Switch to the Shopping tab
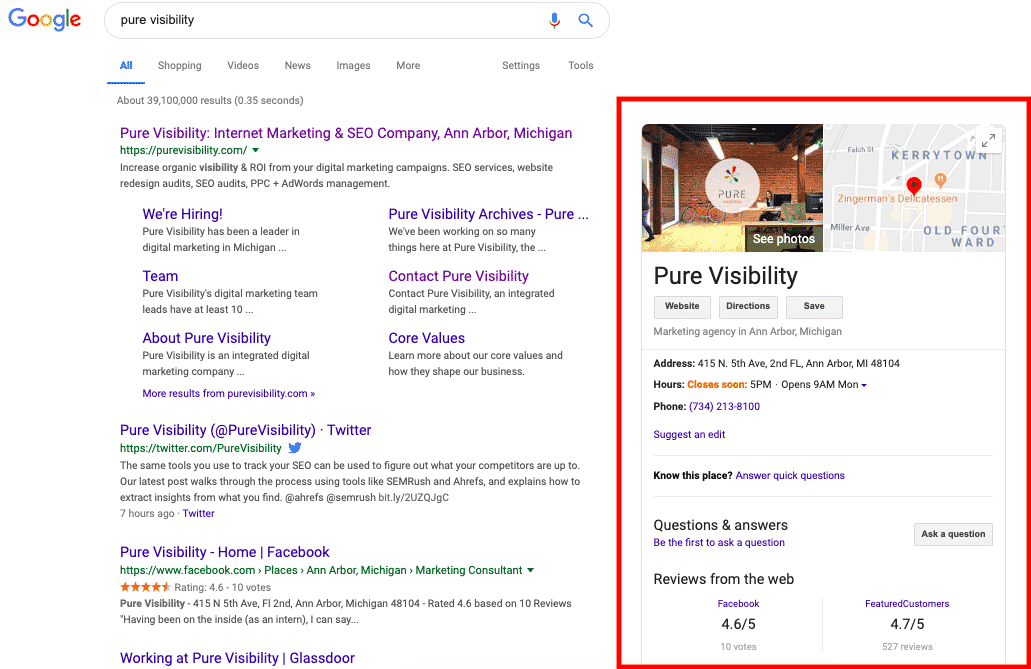Image resolution: width=1031 pixels, height=669 pixels. pyautogui.click(x=180, y=66)
